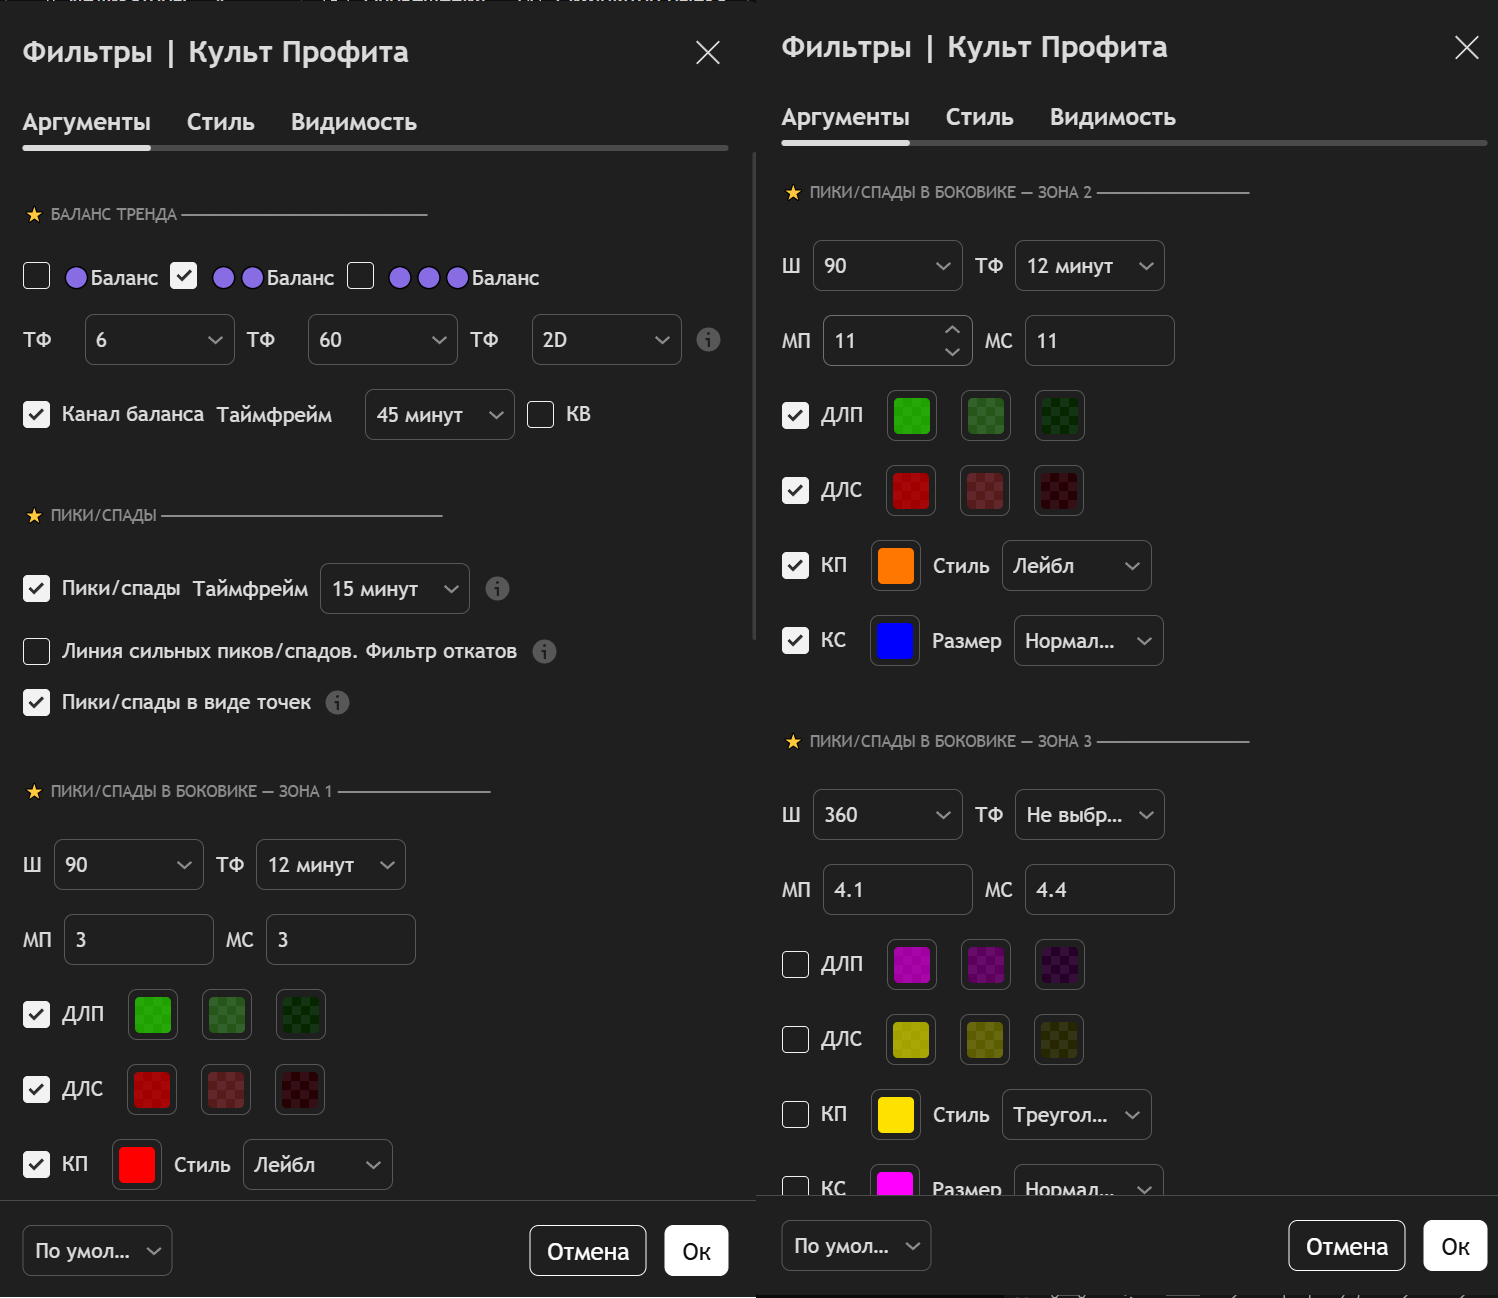Uncheck the Канал баланса checkbox

coord(37,415)
